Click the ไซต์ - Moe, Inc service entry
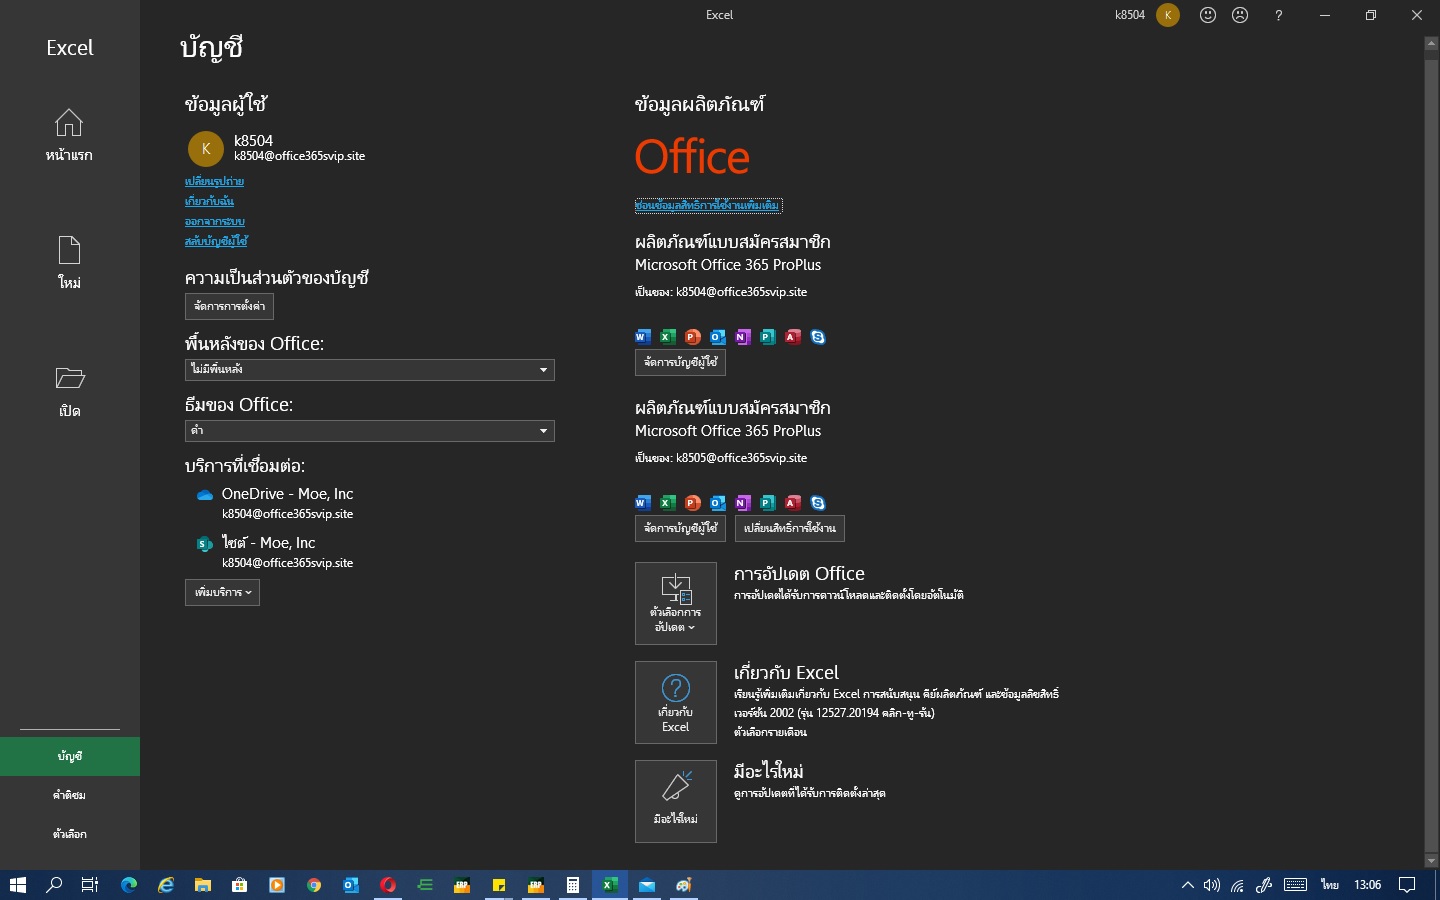 275,552
